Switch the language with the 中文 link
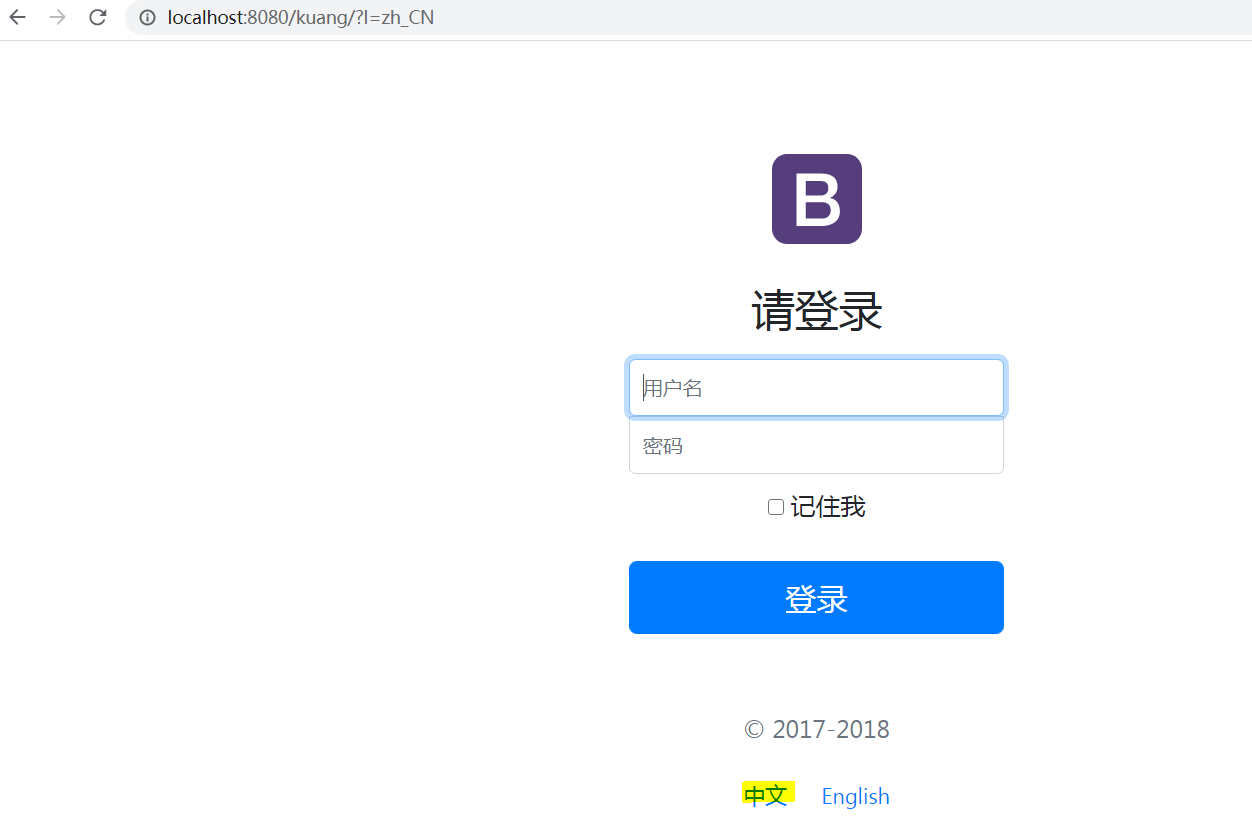Screen dimensions: 1252x829 pos(766,795)
